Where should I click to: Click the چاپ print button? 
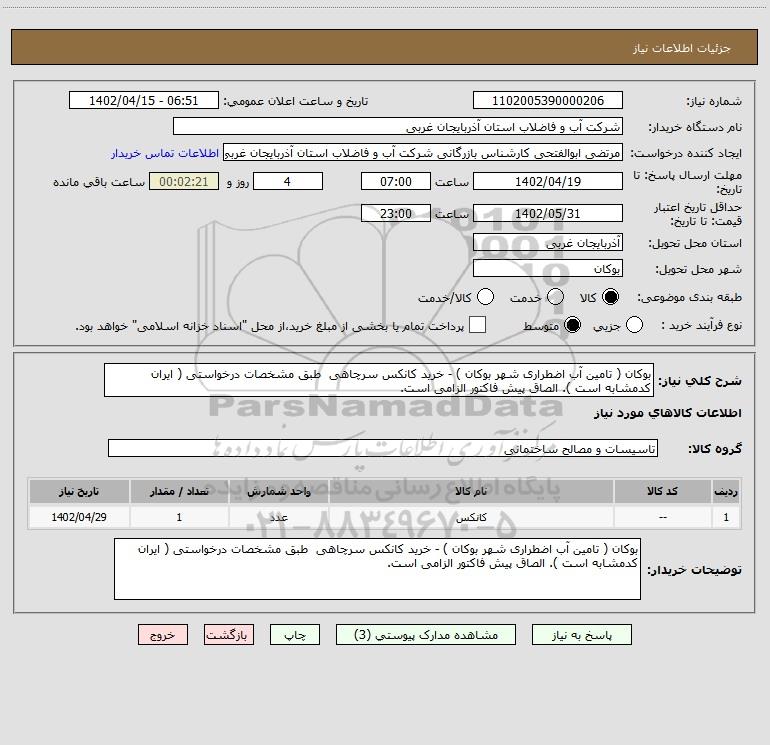tap(295, 635)
